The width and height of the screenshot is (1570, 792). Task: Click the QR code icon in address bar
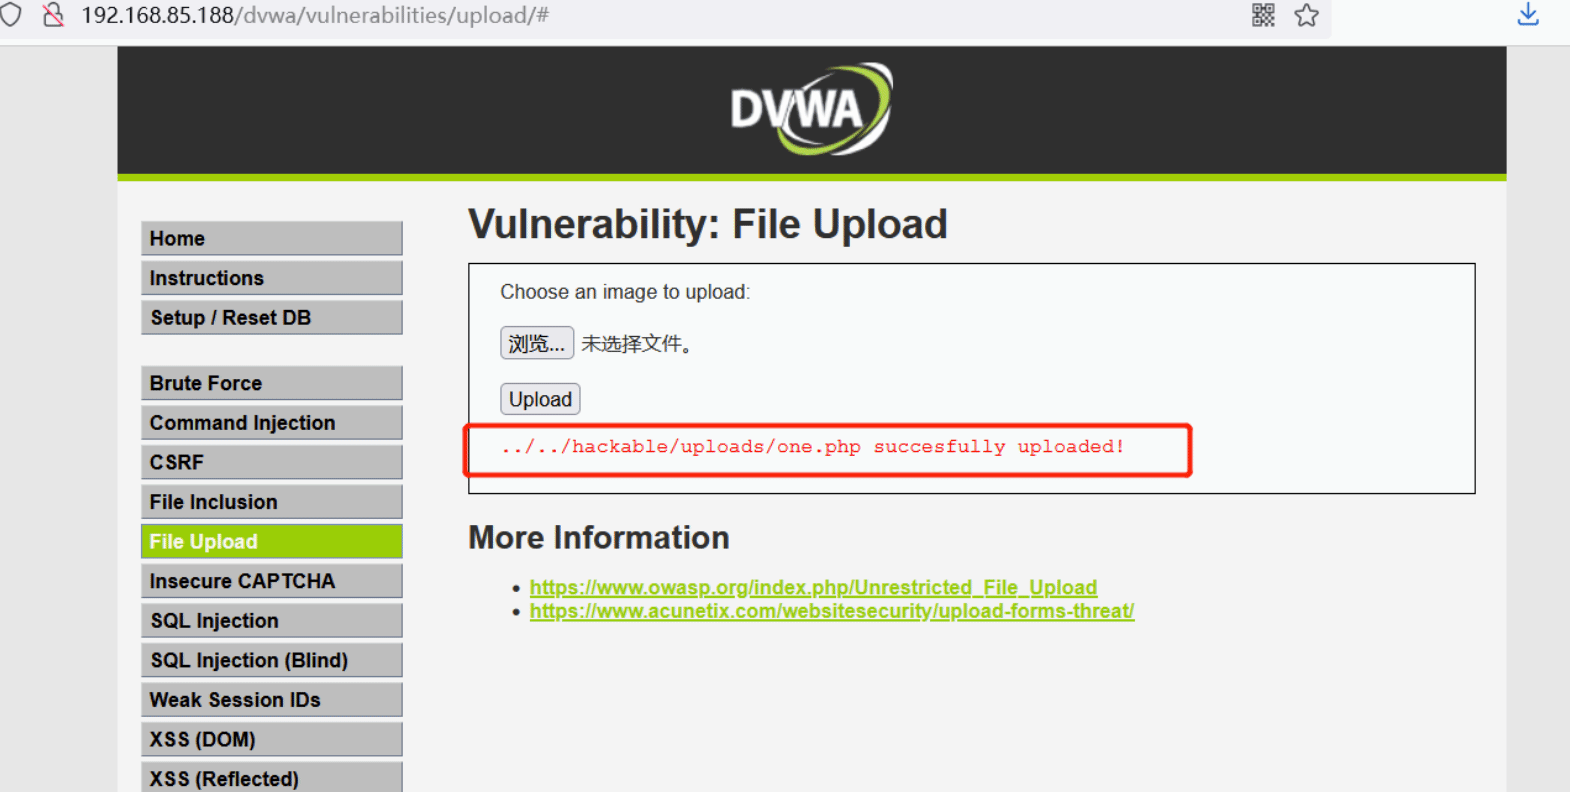[1263, 15]
